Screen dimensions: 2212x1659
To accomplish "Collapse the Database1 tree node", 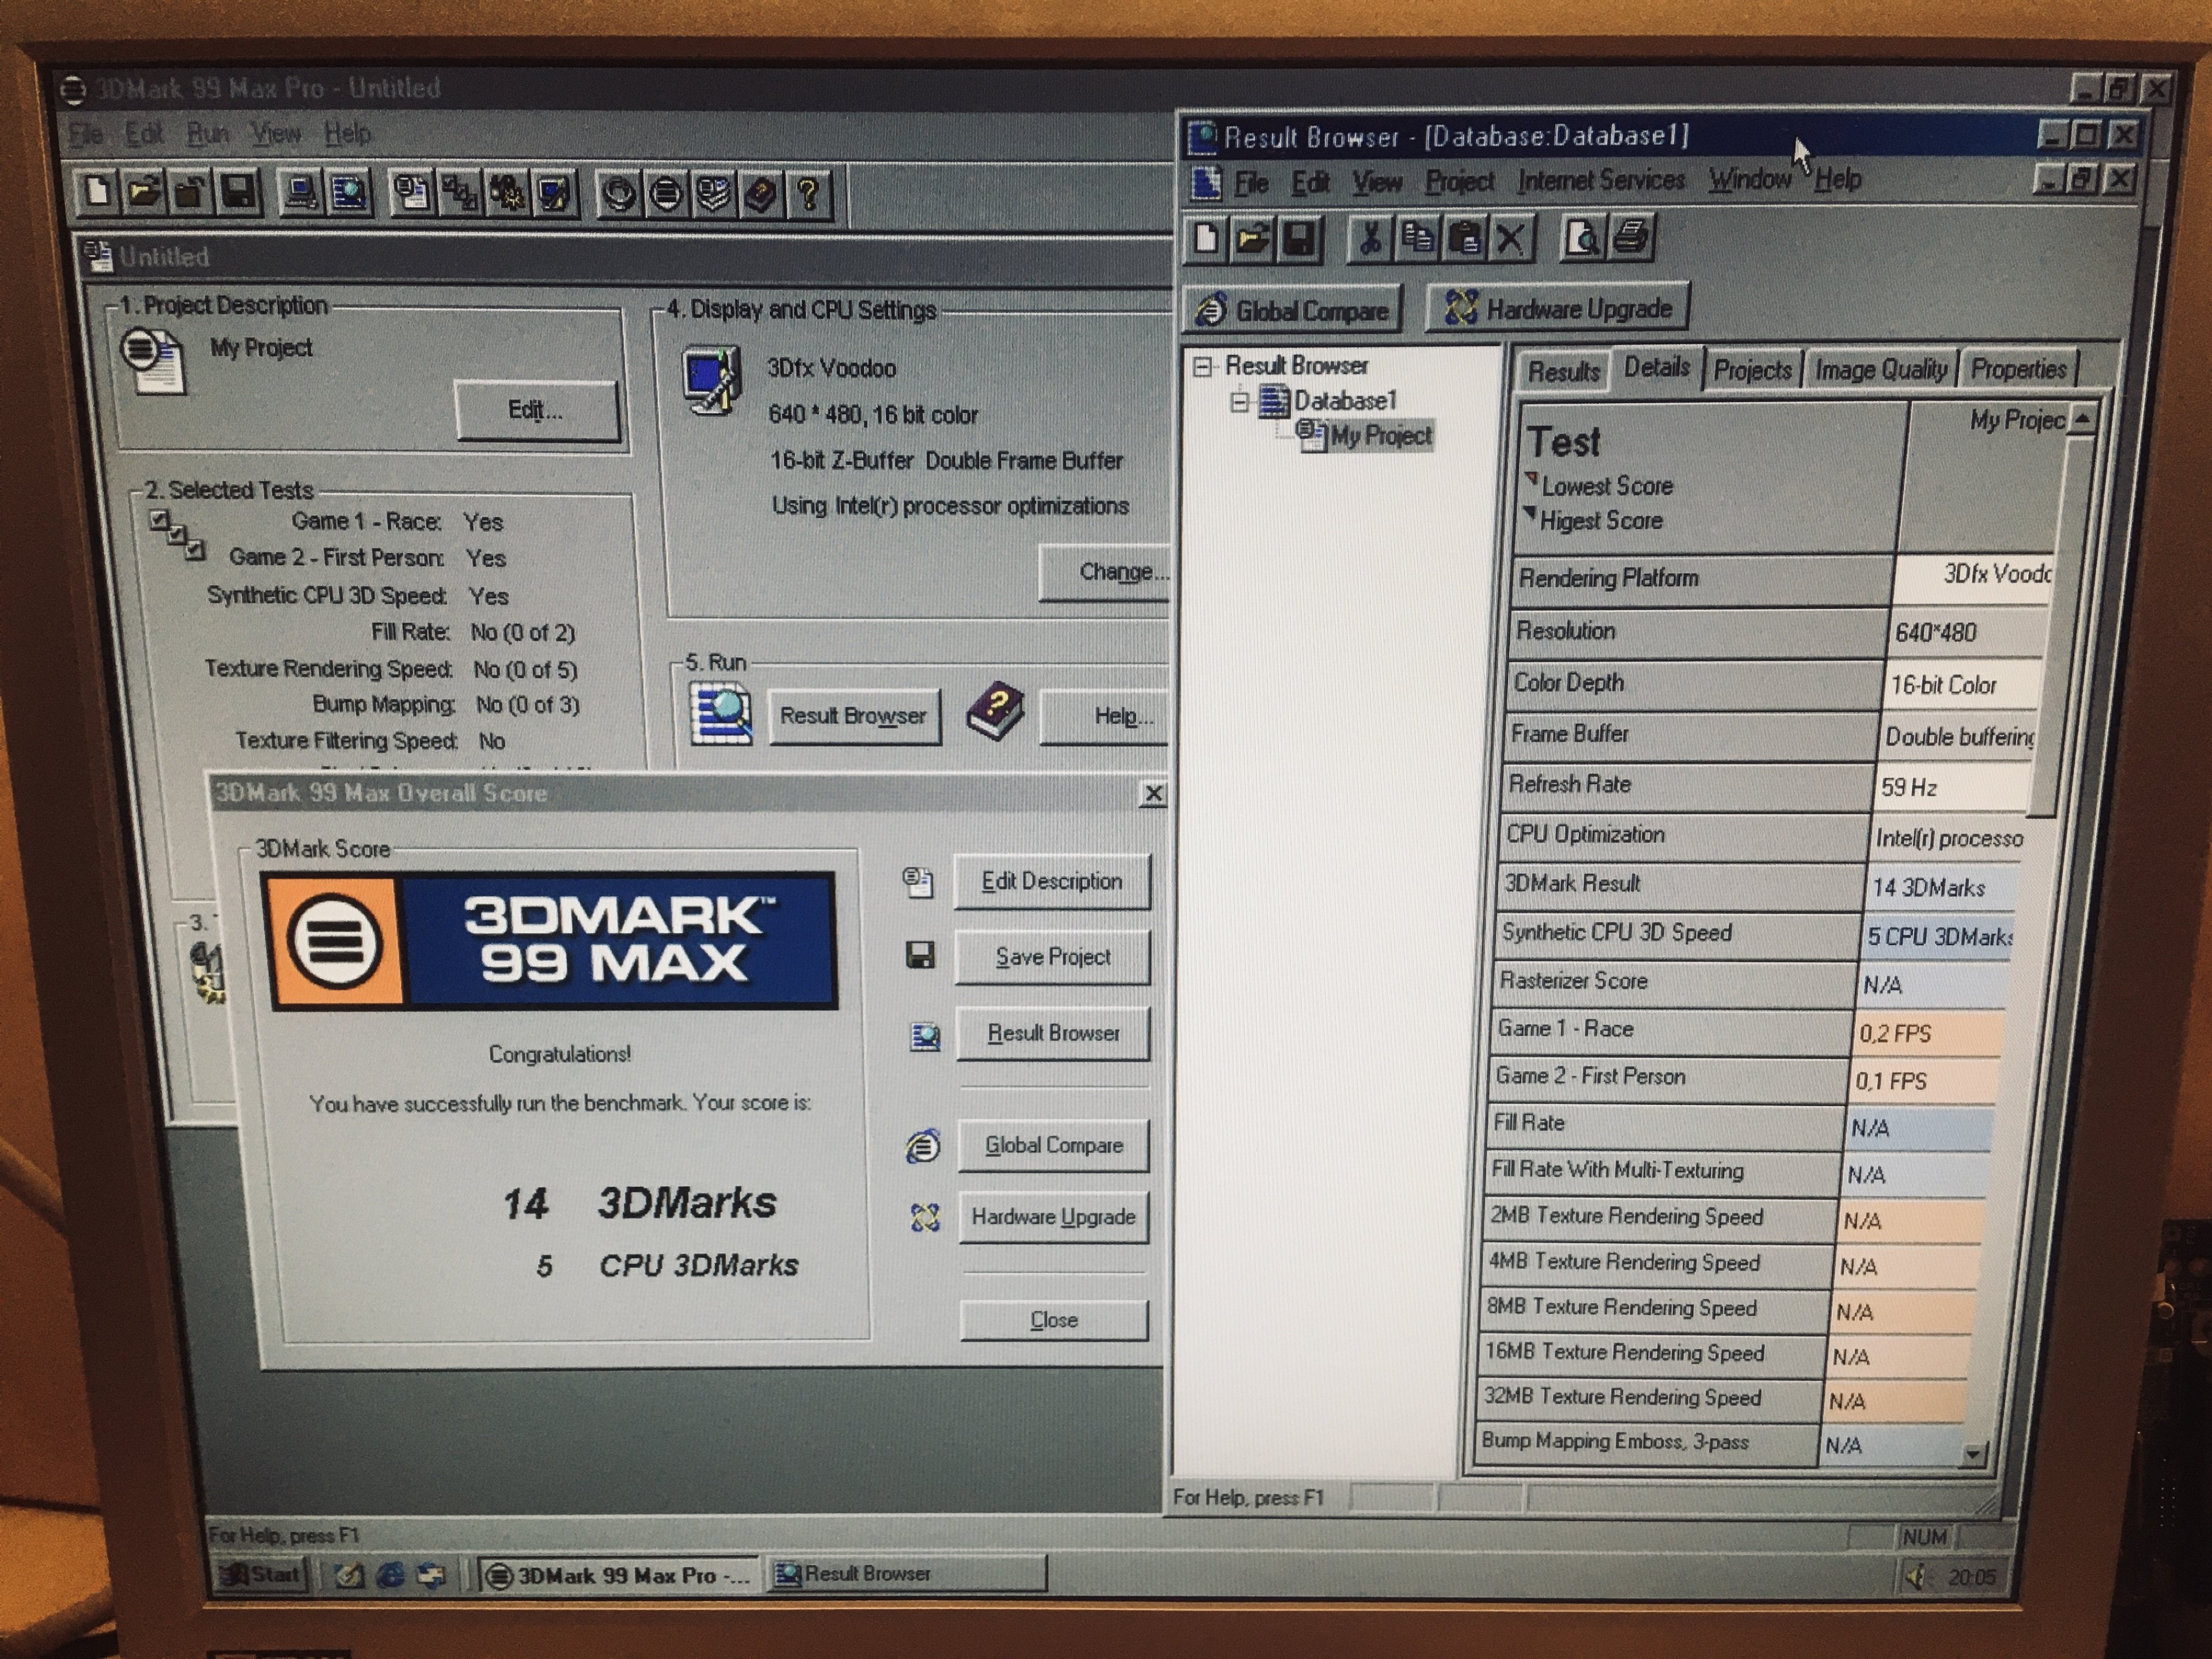I will 1240,402.
